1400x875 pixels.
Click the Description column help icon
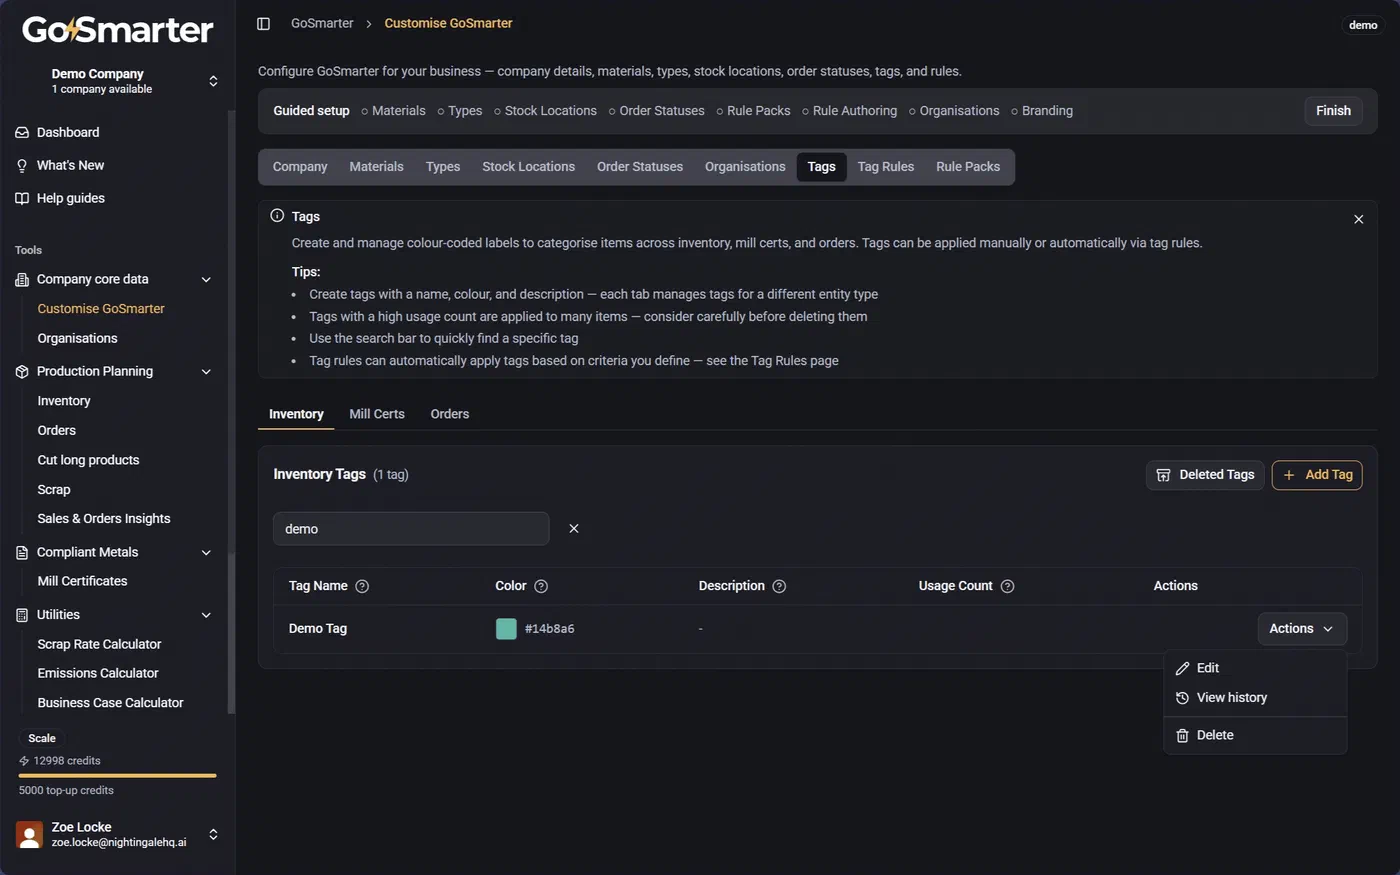779,586
